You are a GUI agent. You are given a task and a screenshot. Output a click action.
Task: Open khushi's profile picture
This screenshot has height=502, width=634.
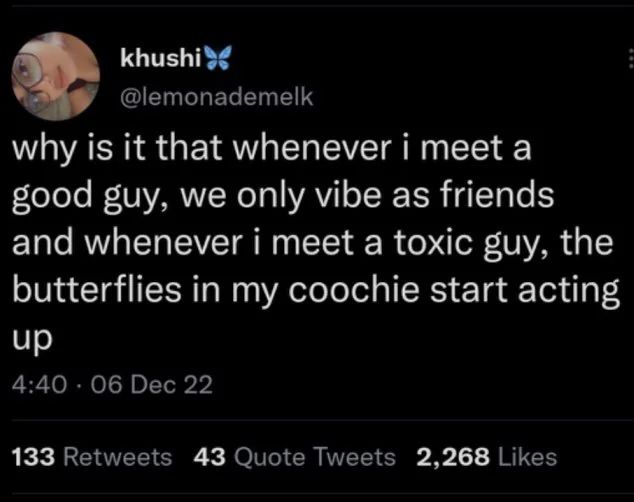tap(56, 76)
